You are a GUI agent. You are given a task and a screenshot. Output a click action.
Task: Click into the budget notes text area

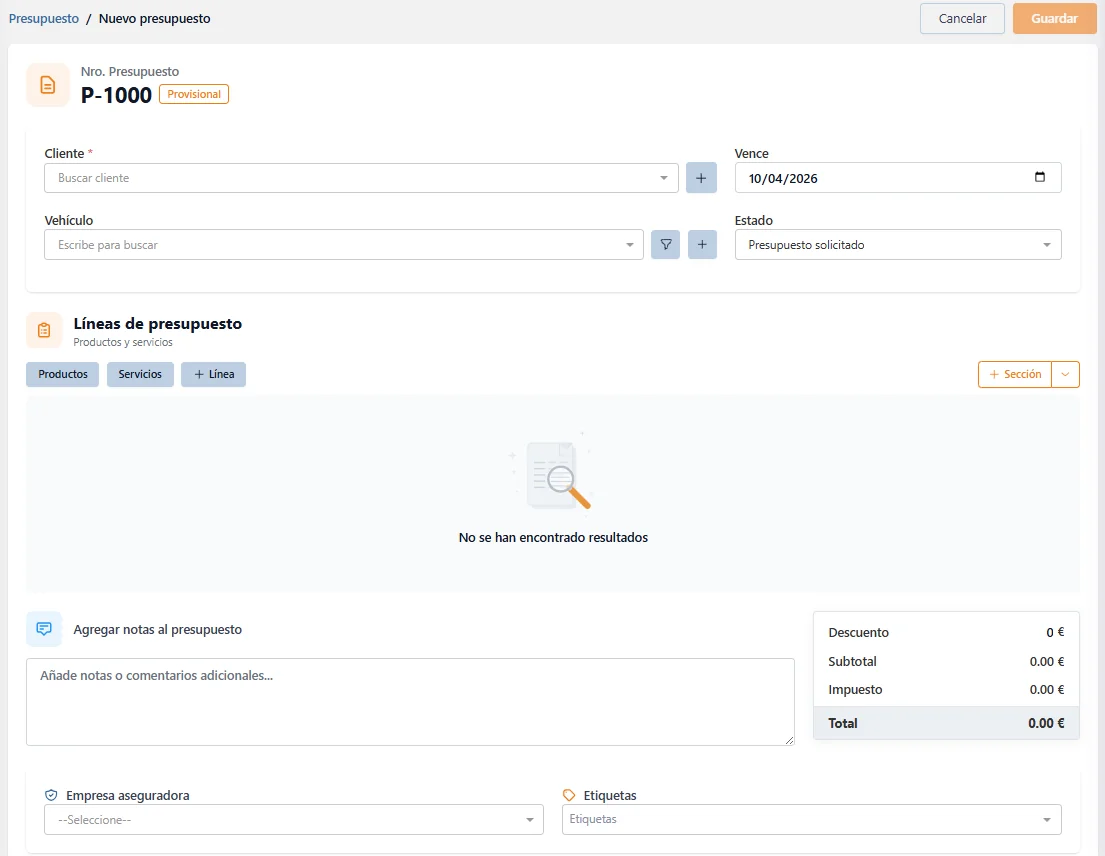point(410,701)
